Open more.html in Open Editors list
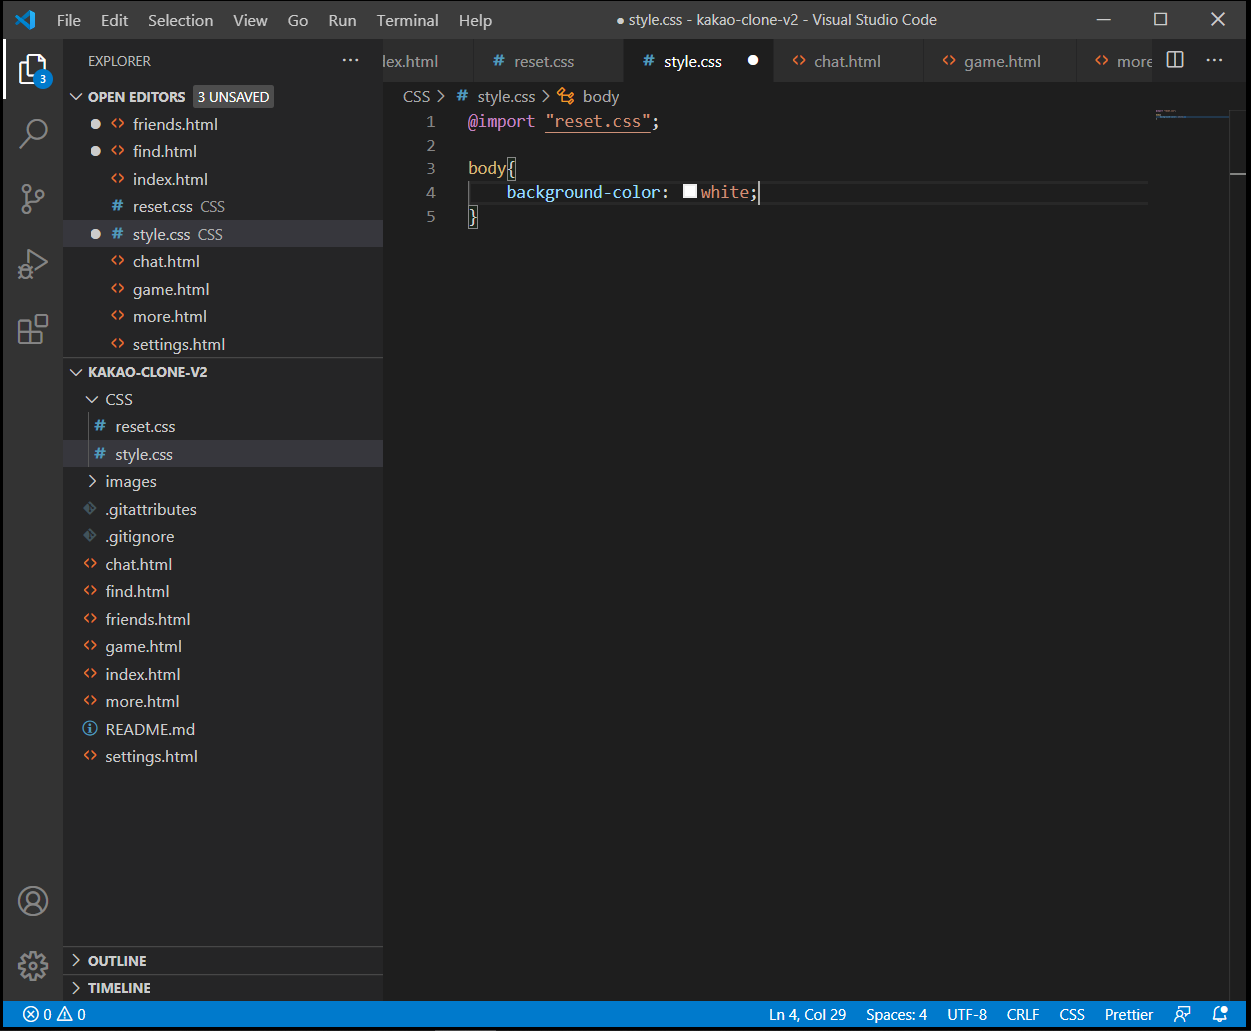1251x1031 pixels. click(x=223, y=317)
